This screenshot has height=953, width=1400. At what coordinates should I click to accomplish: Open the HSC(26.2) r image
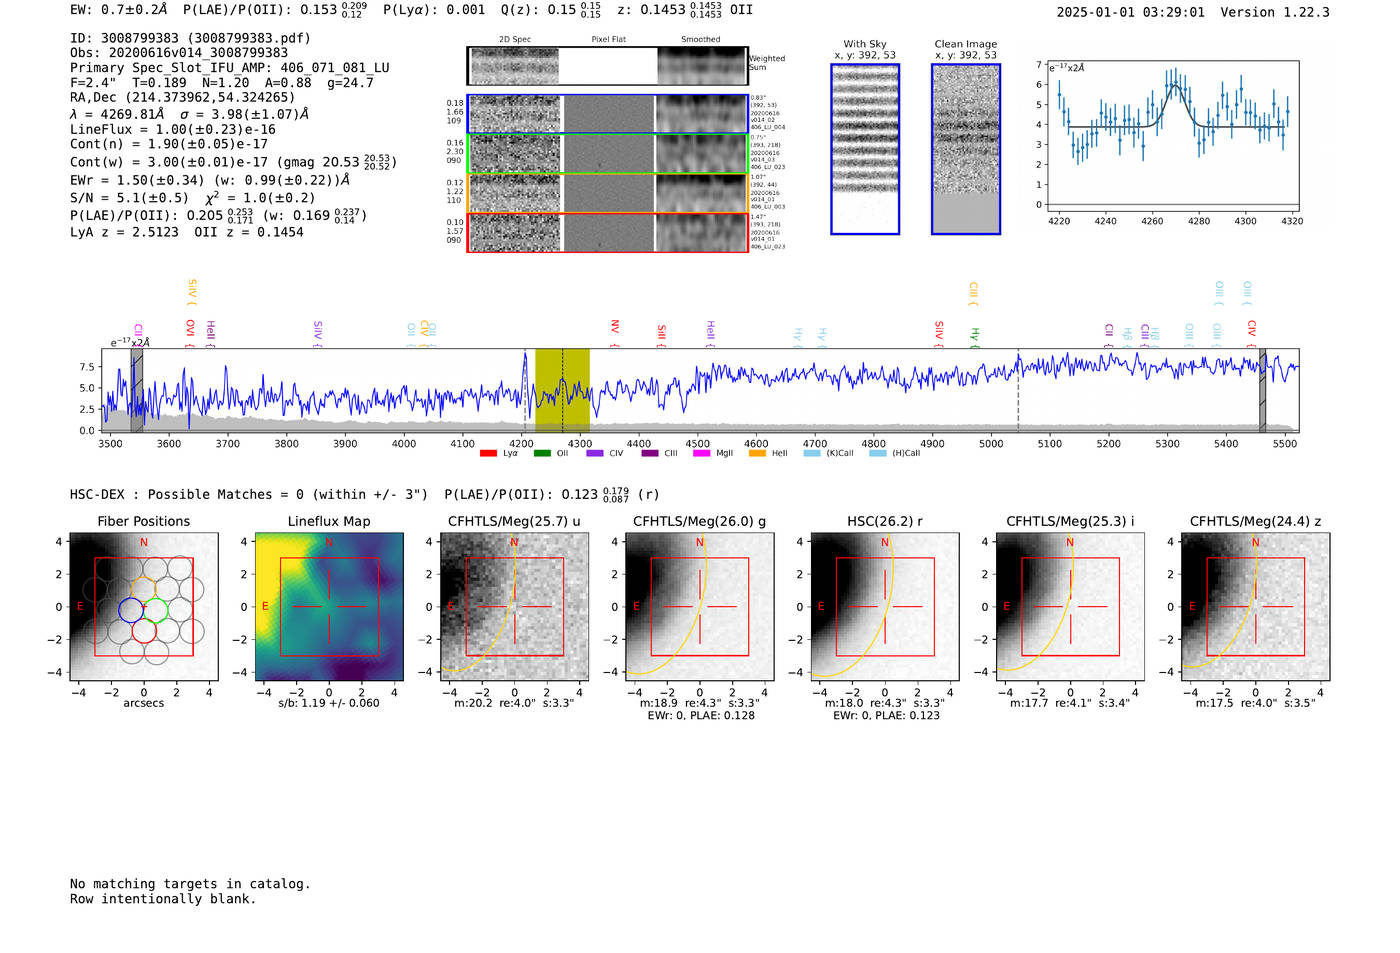point(884,606)
